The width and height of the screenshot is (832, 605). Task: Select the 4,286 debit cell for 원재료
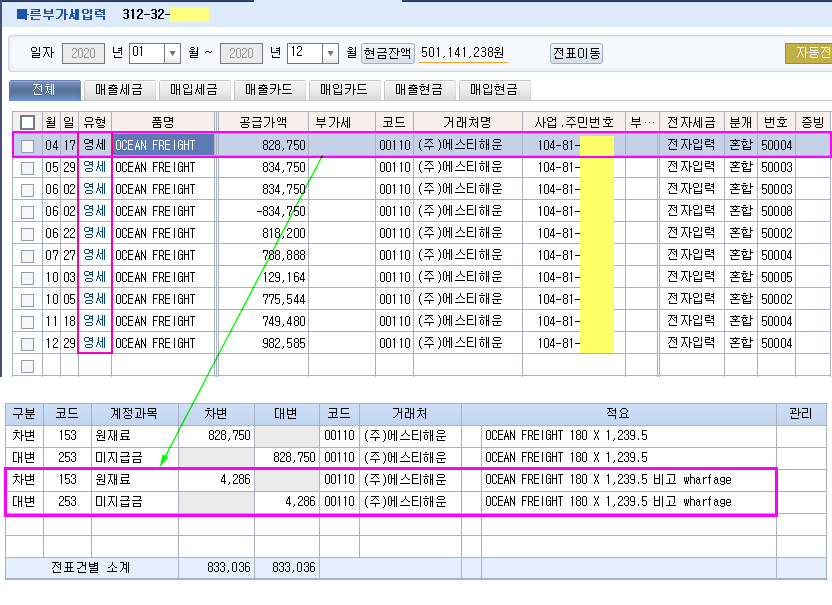pos(216,479)
